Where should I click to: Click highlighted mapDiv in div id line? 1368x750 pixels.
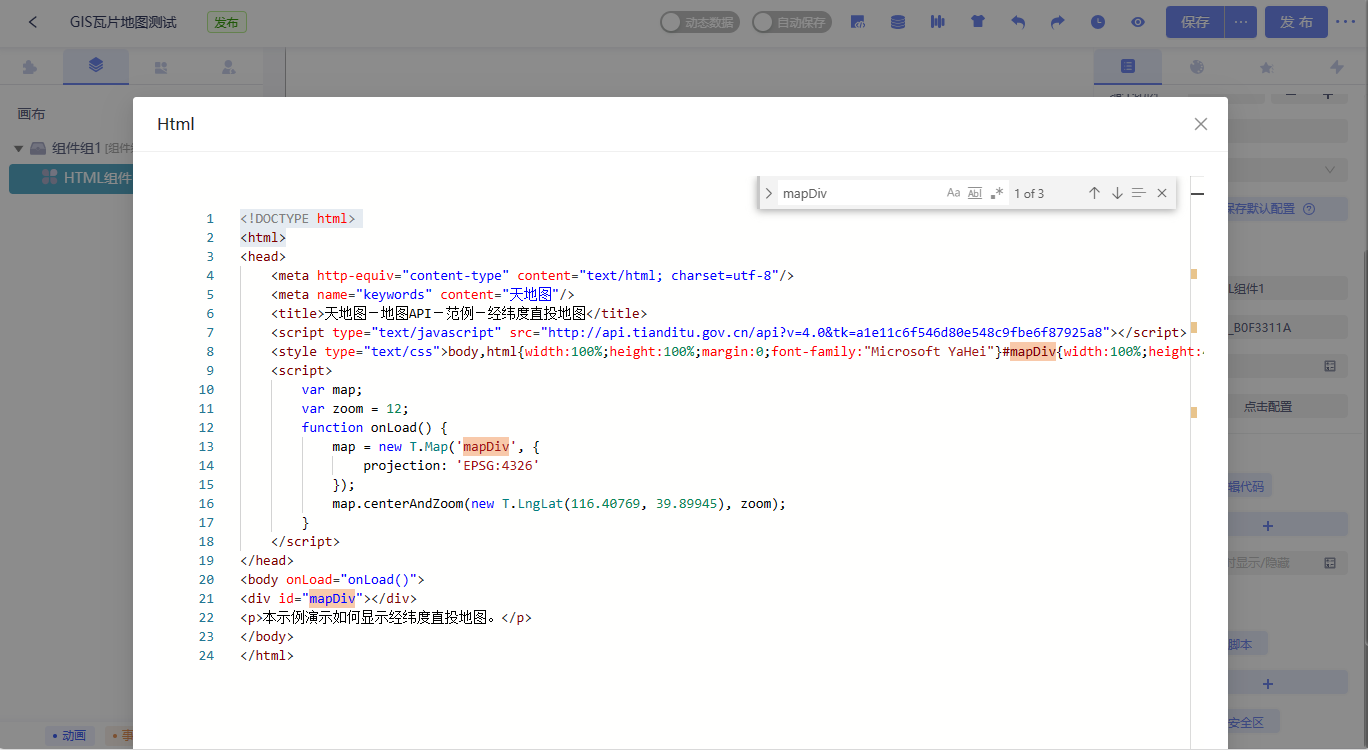click(x=332, y=598)
